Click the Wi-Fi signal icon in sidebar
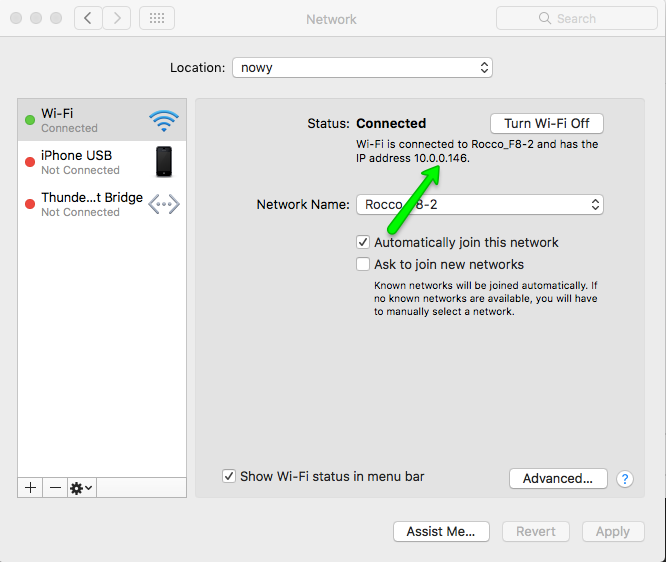Image resolution: width=666 pixels, height=562 pixels. click(164, 121)
